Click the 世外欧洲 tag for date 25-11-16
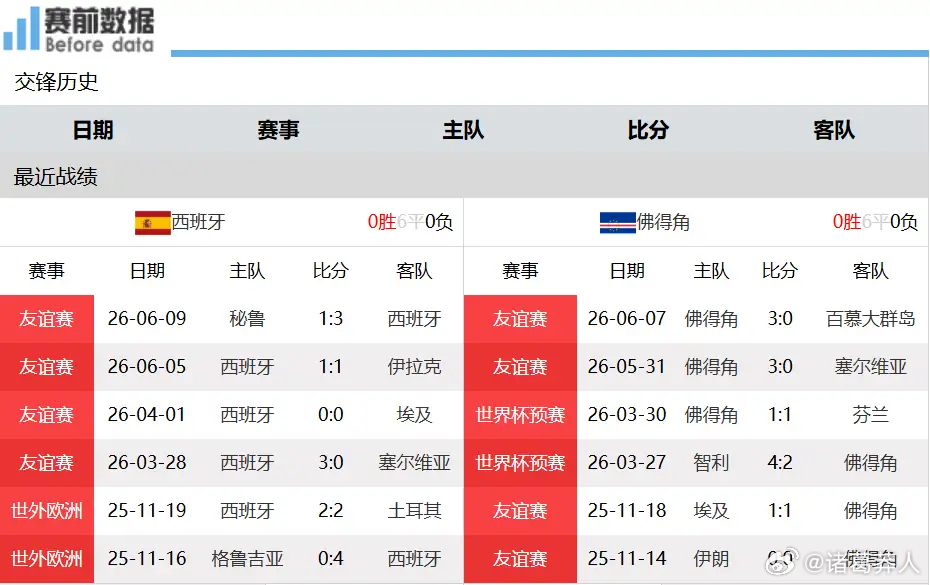 (47, 559)
